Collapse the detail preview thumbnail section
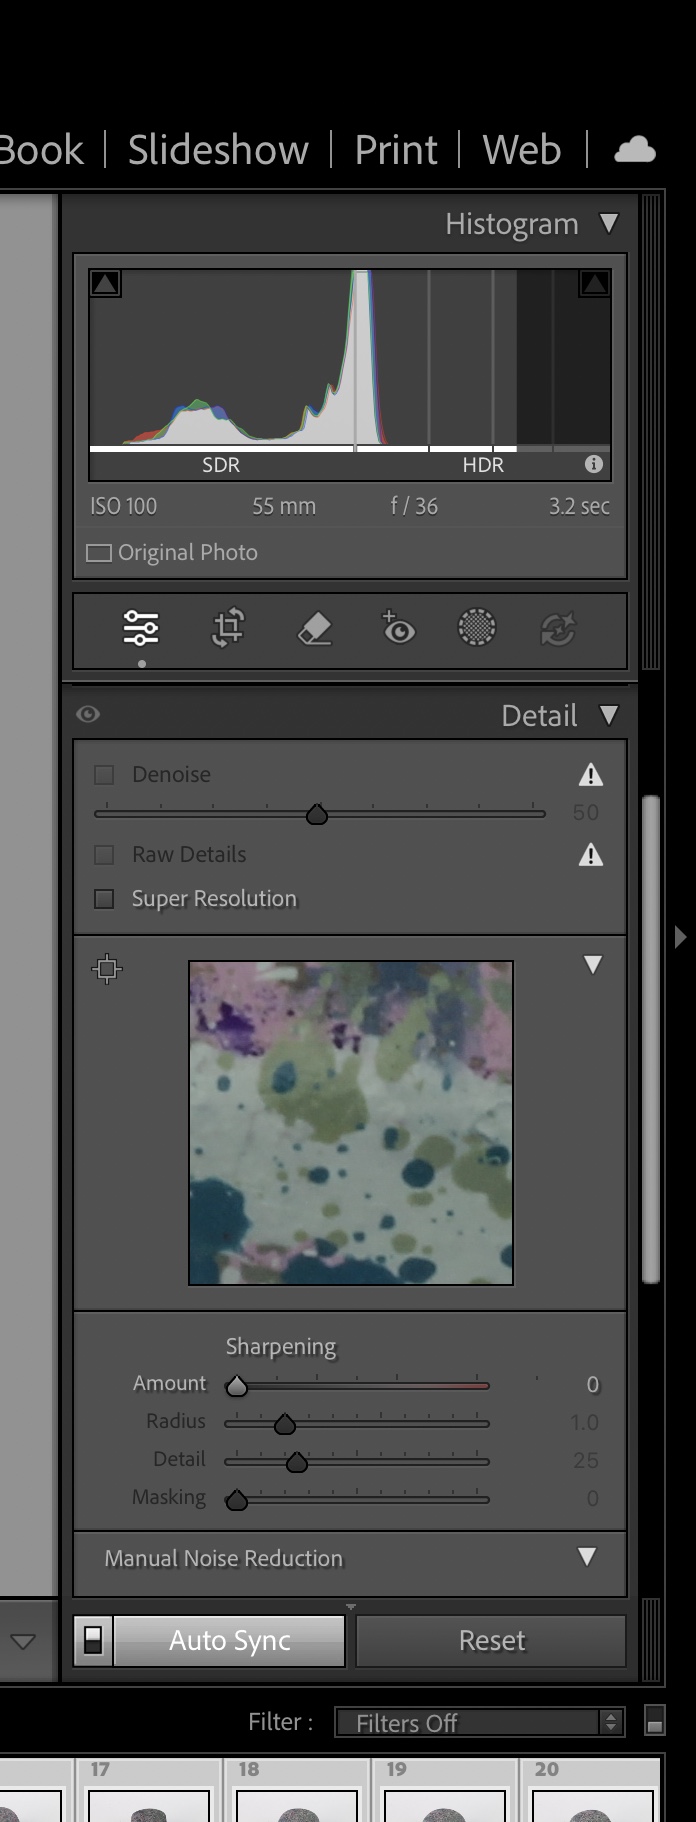Screen dimensions: 696x1822 tap(593, 964)
